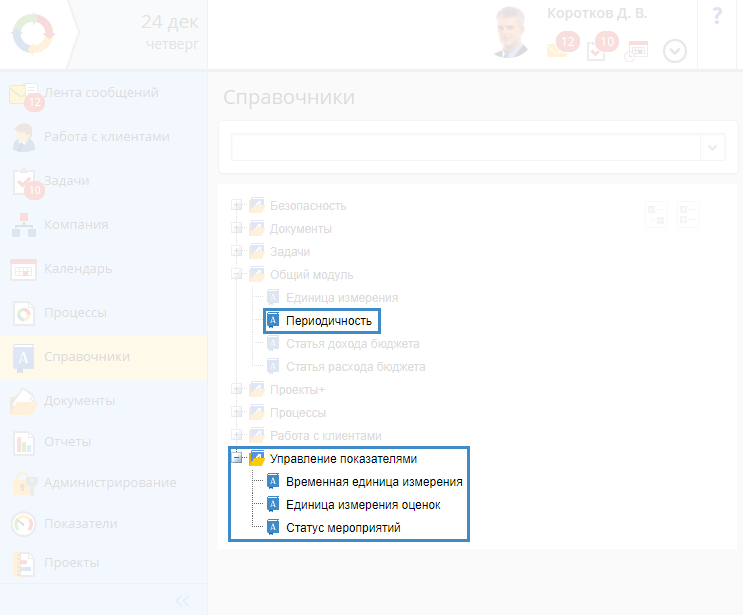Click the Лента сообщений envelope icon
The image size is (743, 615).
click(x=24, y=95)
